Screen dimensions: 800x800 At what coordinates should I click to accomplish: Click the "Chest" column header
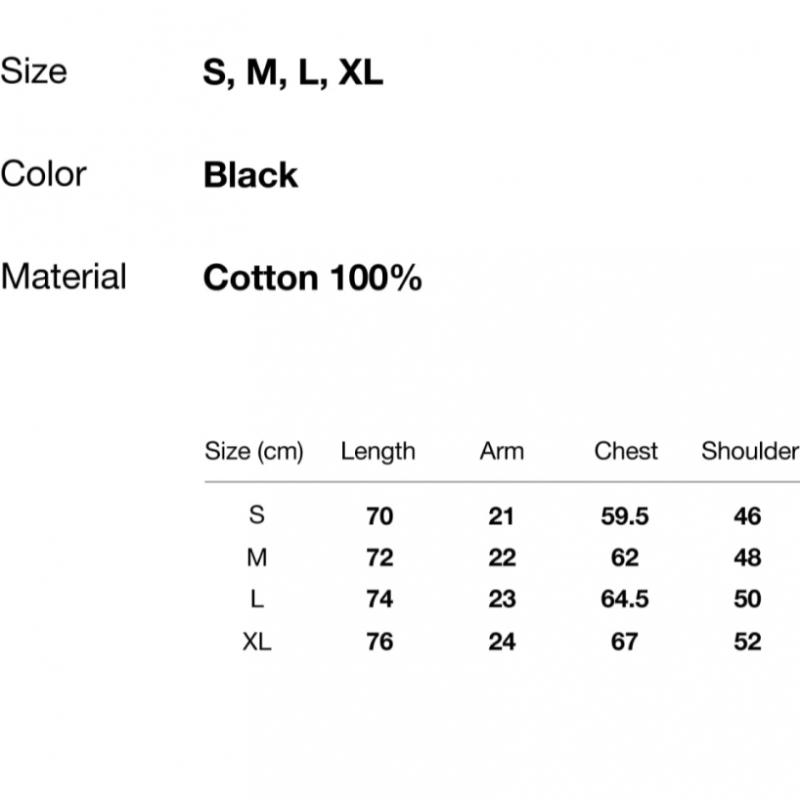coord(626,451)
